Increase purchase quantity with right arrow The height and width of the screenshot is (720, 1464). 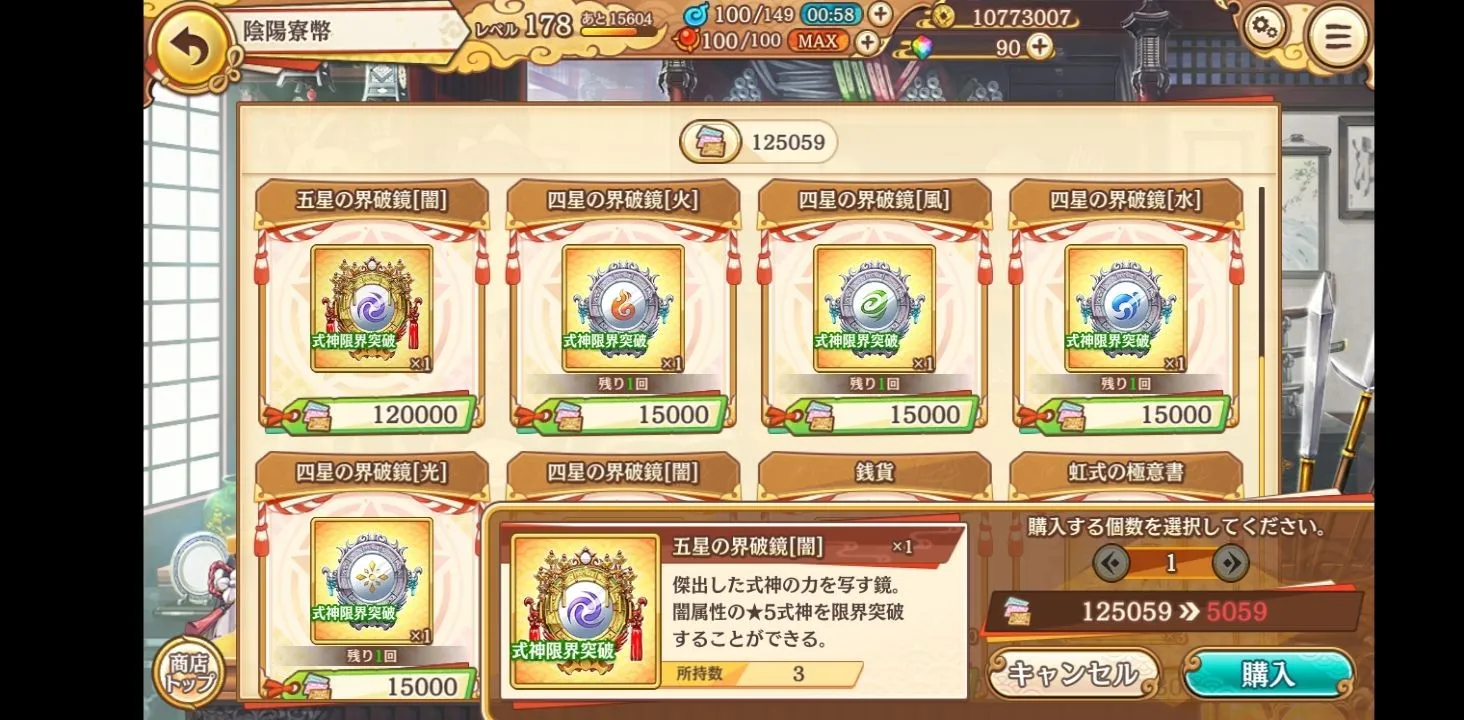click(x=1230, y=563)
